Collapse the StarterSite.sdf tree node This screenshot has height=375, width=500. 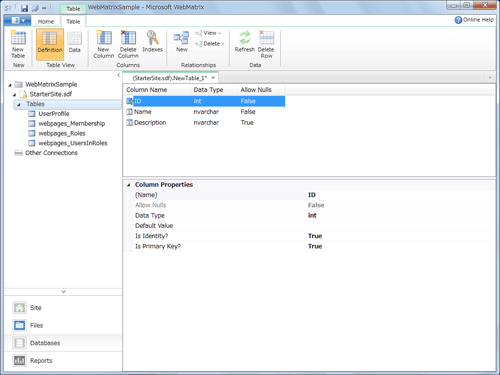click(14, 95)
